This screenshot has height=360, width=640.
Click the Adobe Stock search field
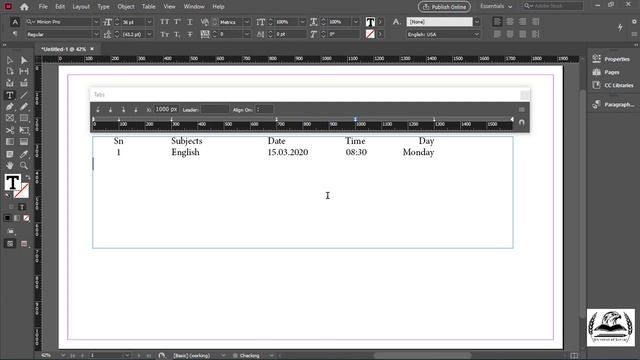[x=554, y=6]
